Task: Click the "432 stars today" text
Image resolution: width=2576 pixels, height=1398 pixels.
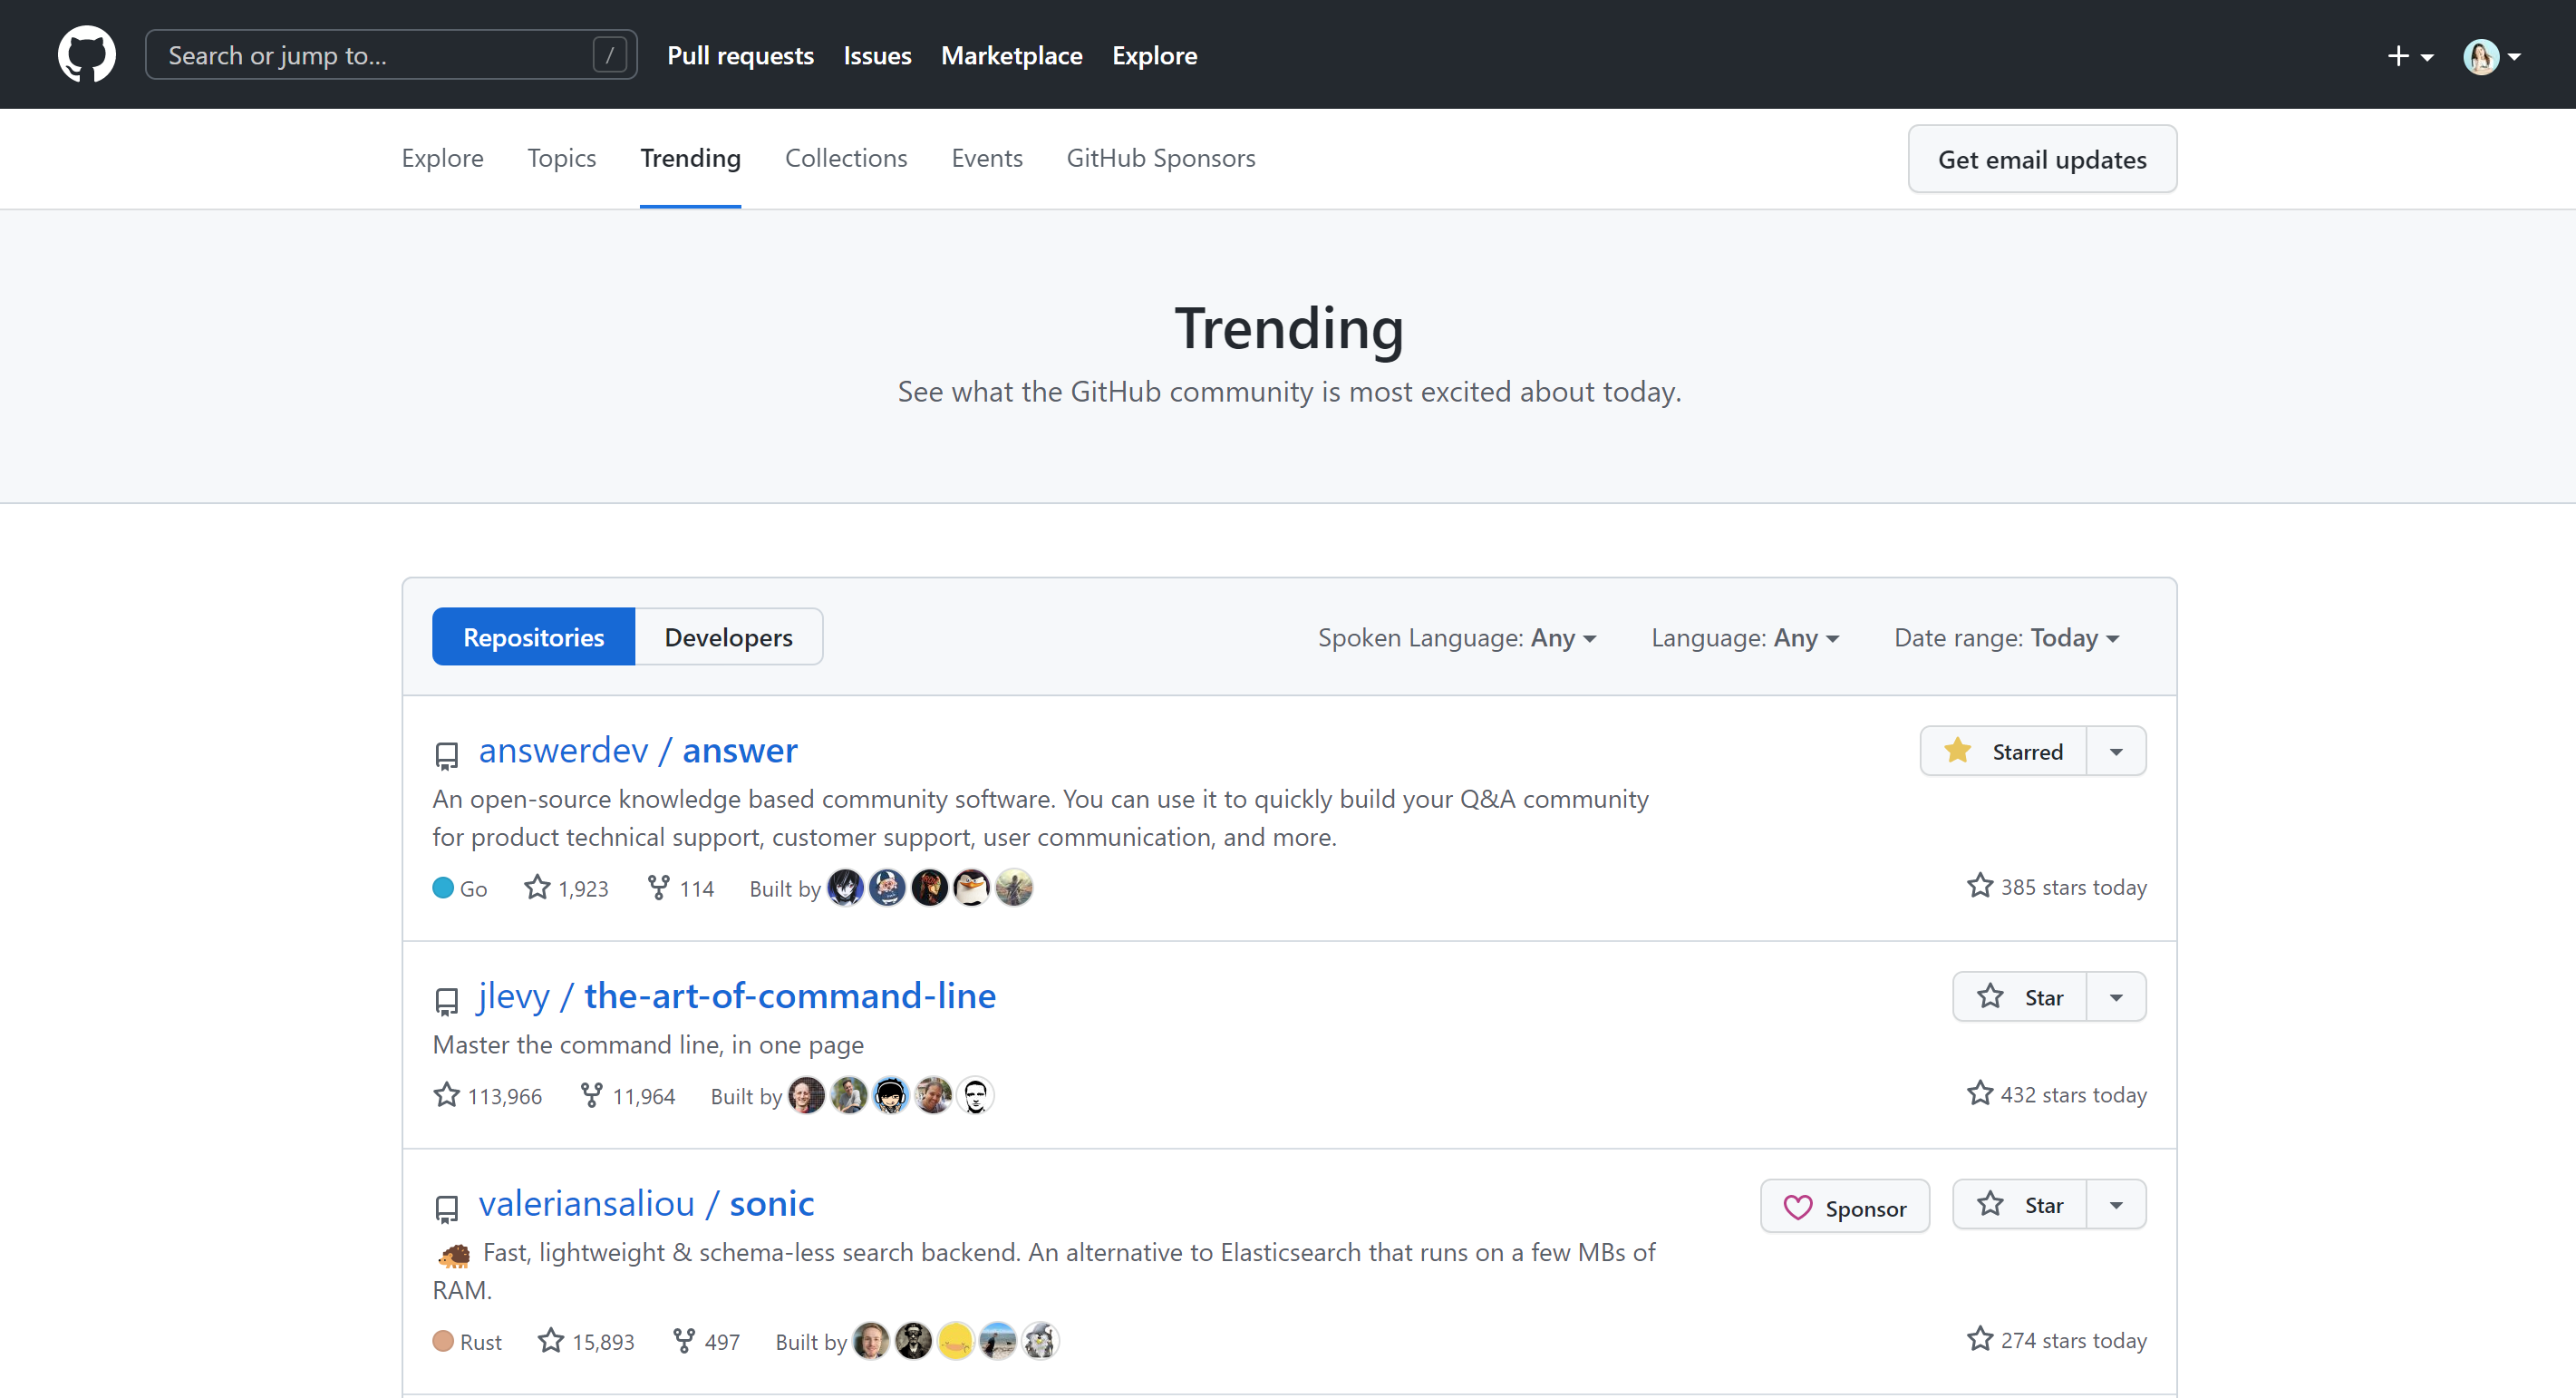Action: (2073, 1095)
